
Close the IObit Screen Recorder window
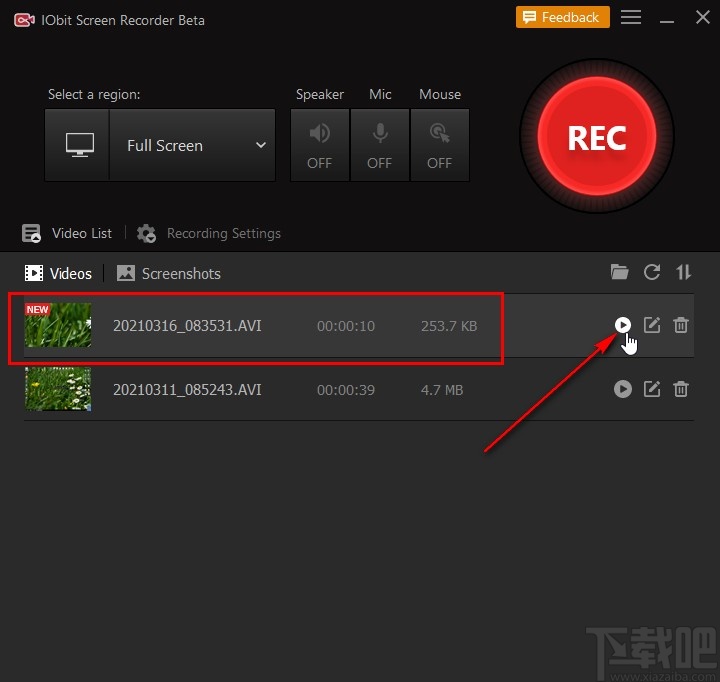pos(703,17)
